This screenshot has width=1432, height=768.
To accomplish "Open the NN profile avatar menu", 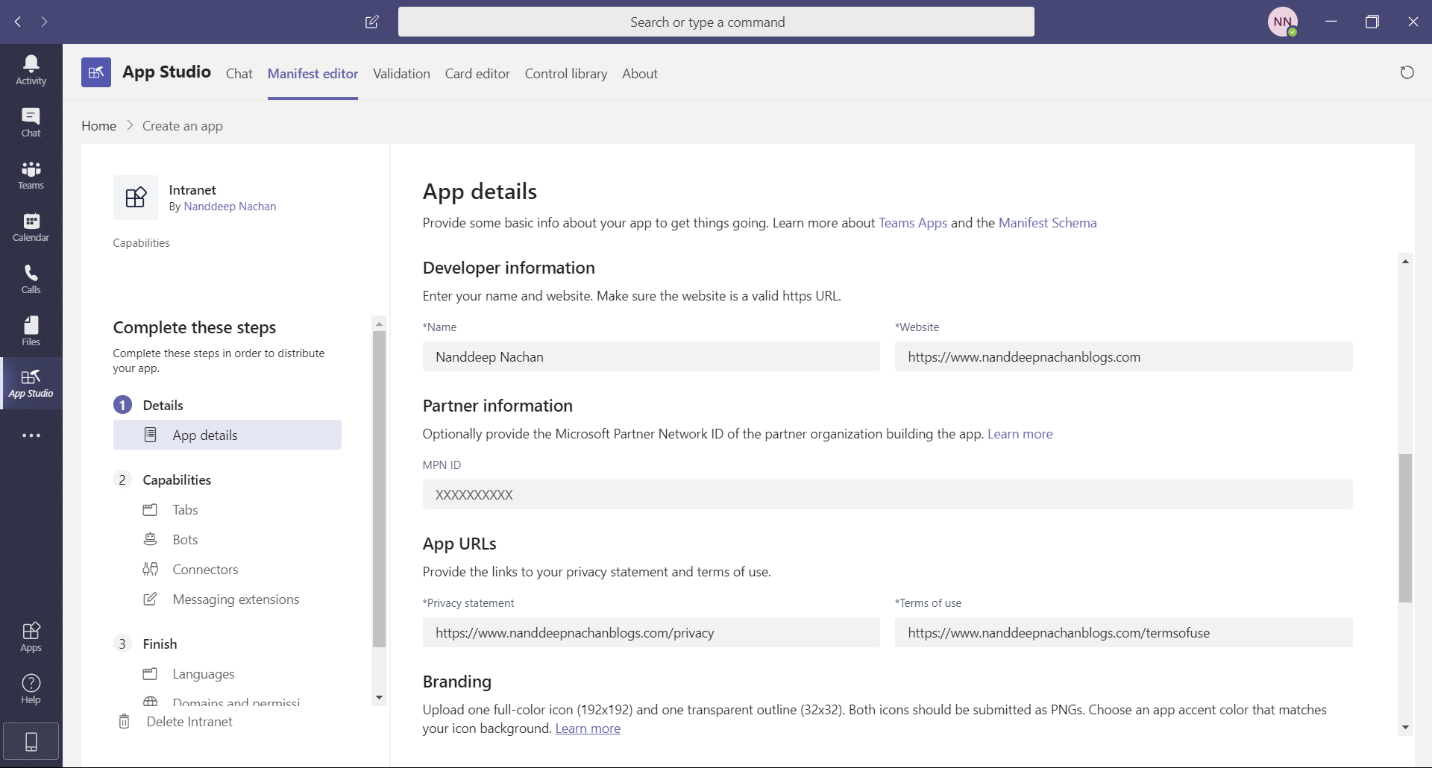I will pyautogui.click(x=1282, y=22).
